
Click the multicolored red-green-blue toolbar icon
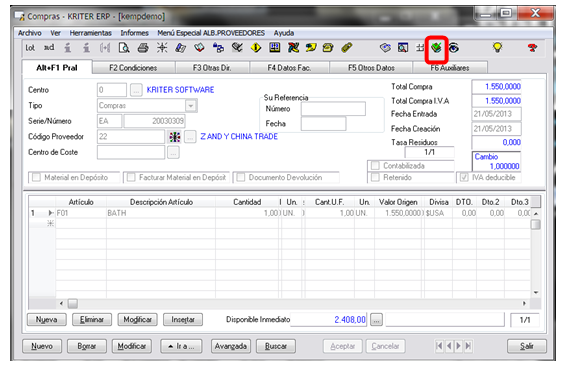click(x=293, y=48)
